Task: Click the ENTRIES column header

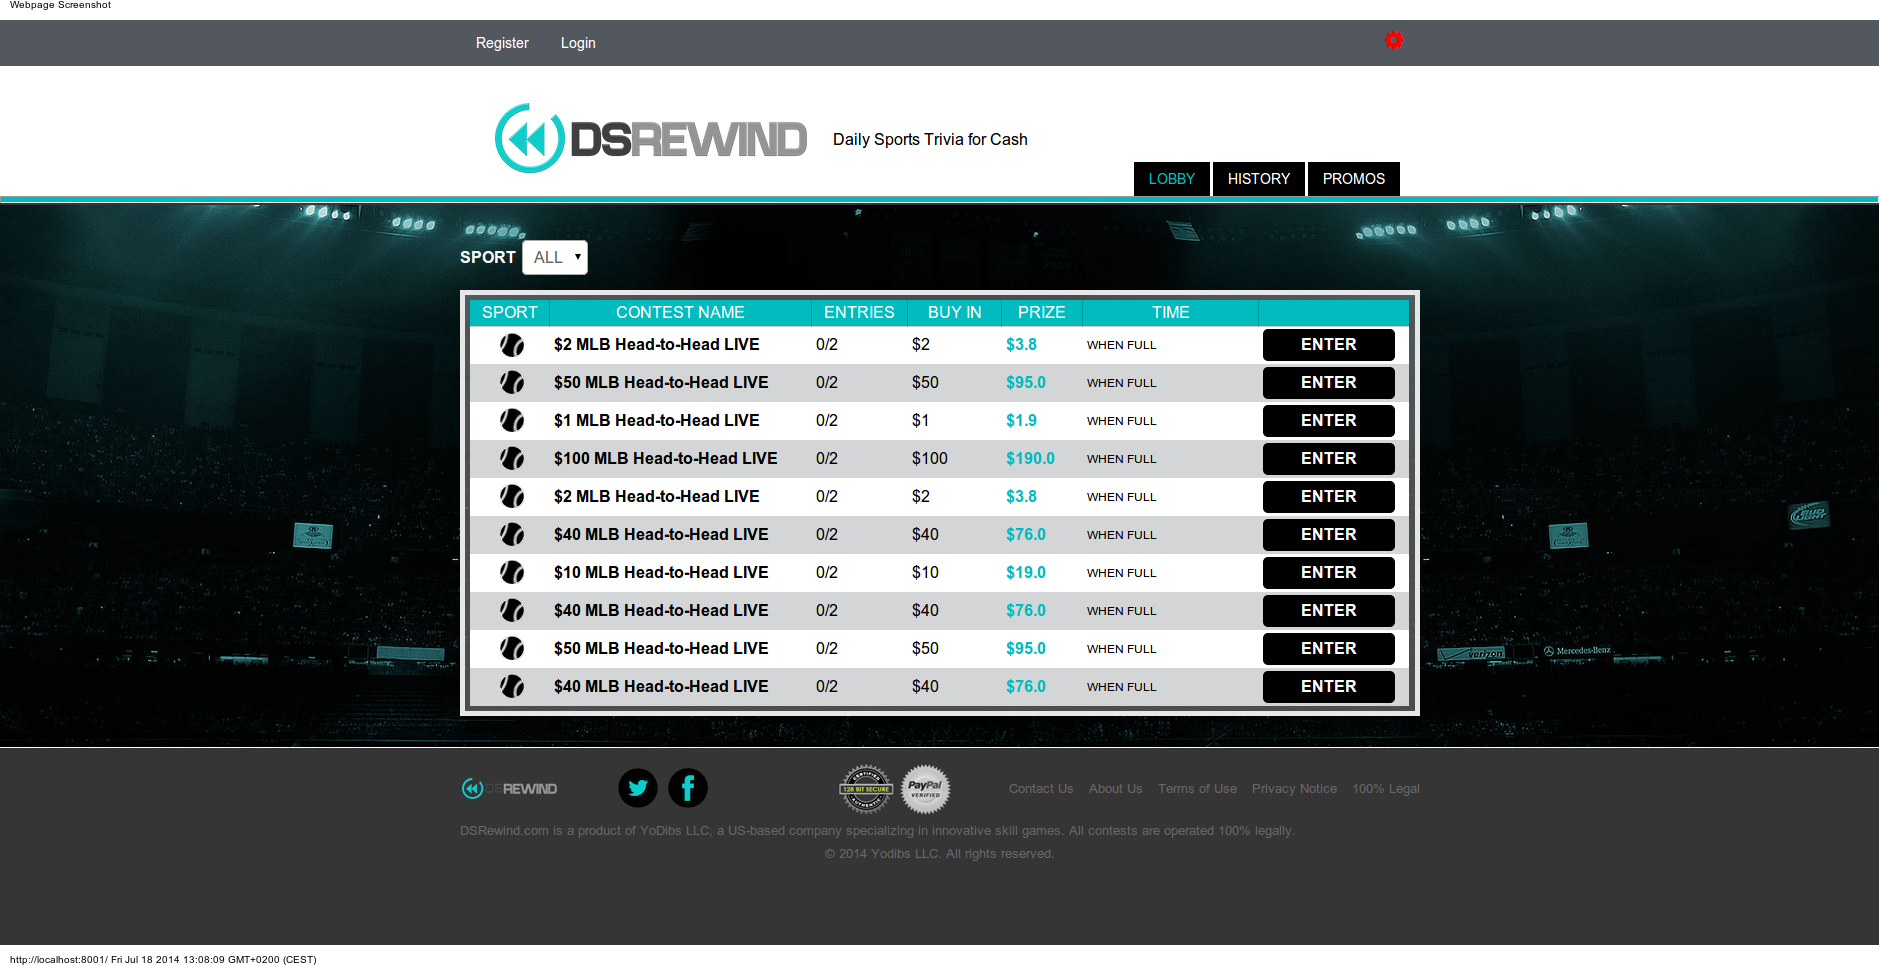Action: [859, 313]
